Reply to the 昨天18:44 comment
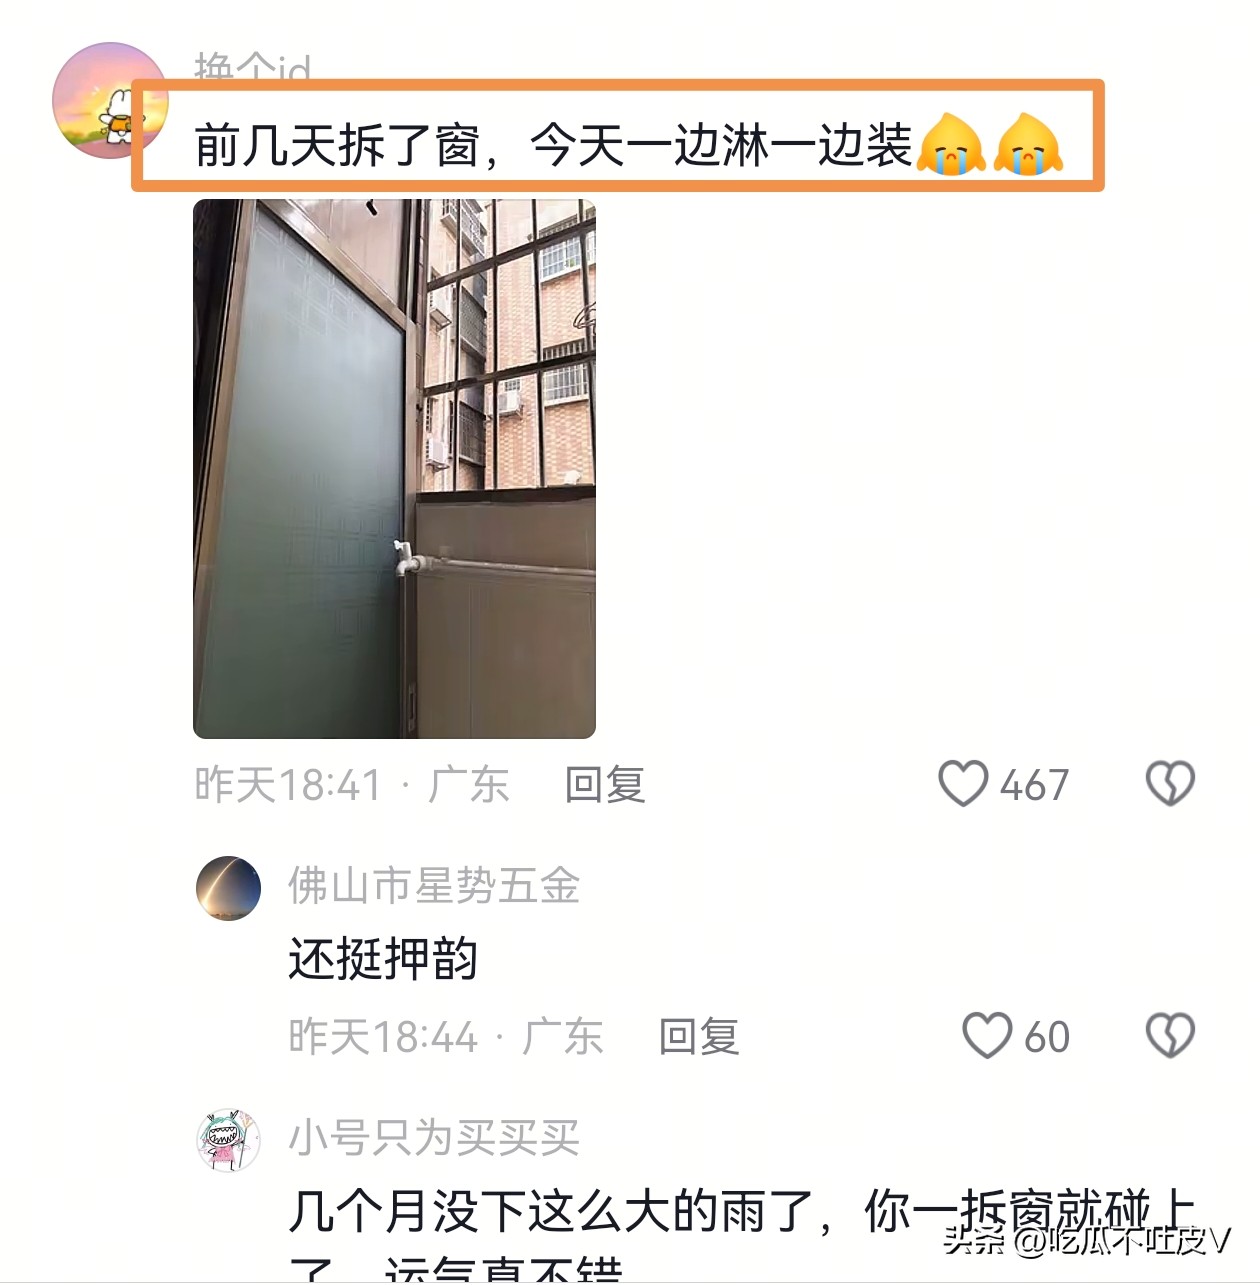This screenshot has width=1260, height=1285. [x=699, y=1036]
